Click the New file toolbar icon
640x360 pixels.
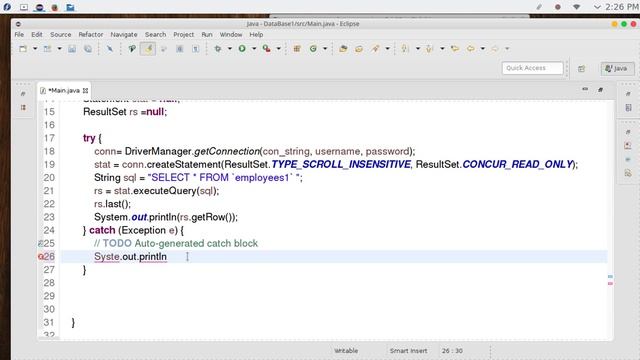(23, 49)
